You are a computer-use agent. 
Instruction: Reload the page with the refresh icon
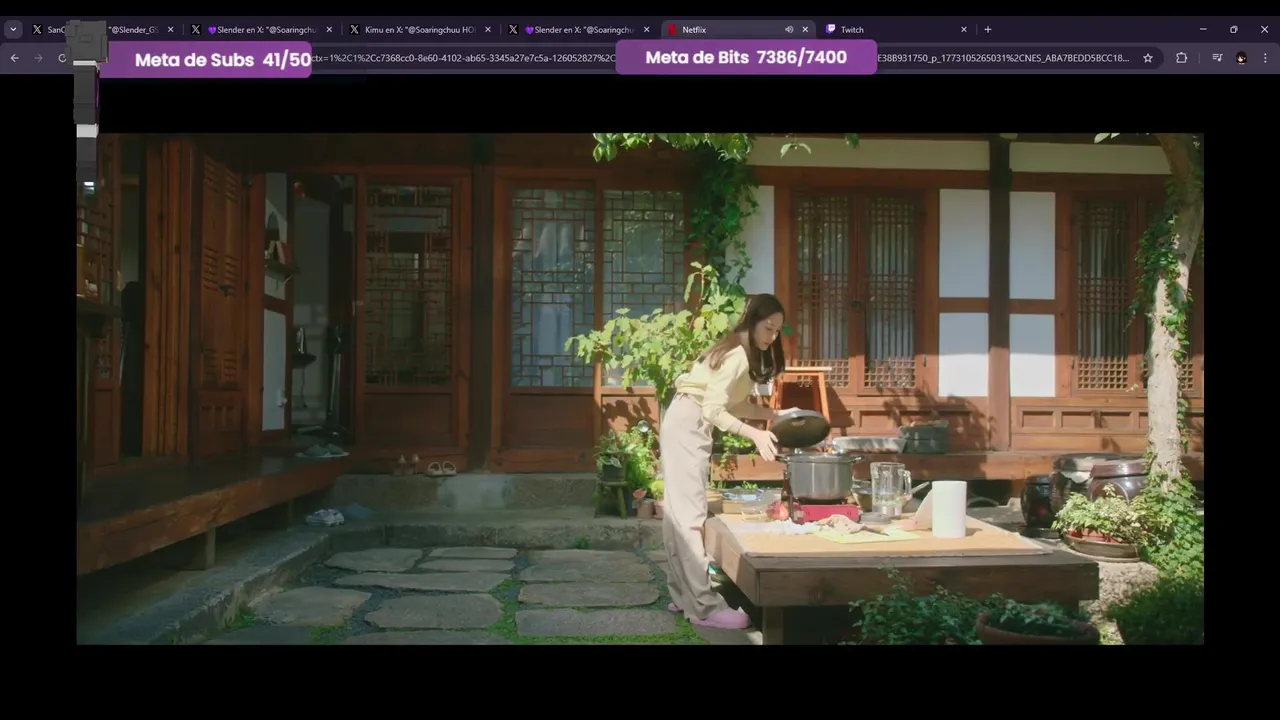[62, 58]
